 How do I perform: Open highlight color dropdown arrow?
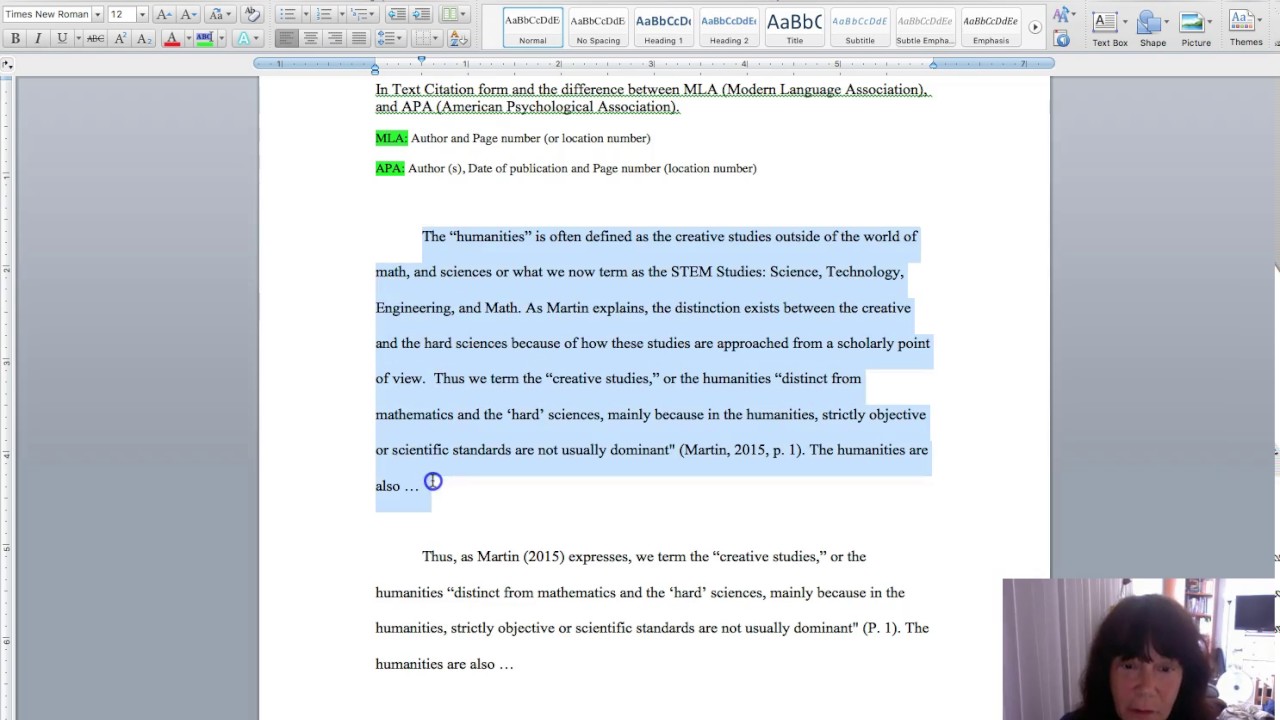click(220, 38)
